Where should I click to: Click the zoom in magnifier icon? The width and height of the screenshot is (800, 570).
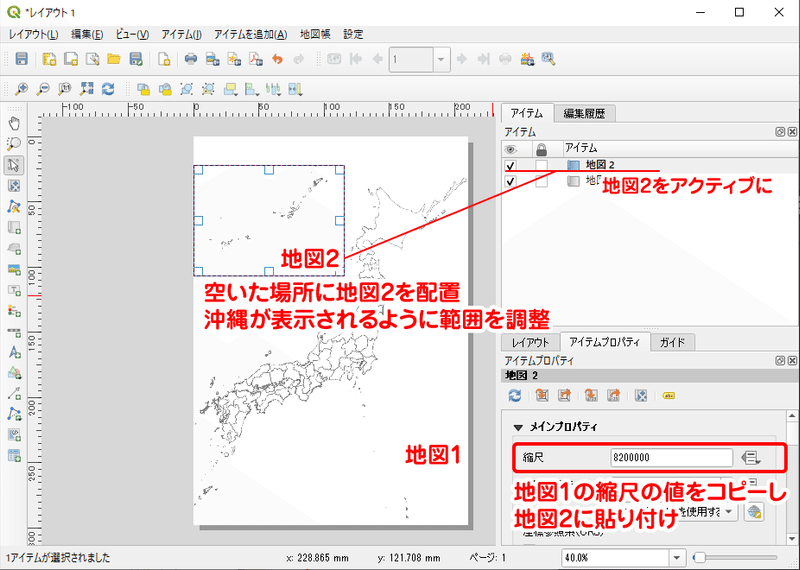pyautogui.click(x=21, y=89)
